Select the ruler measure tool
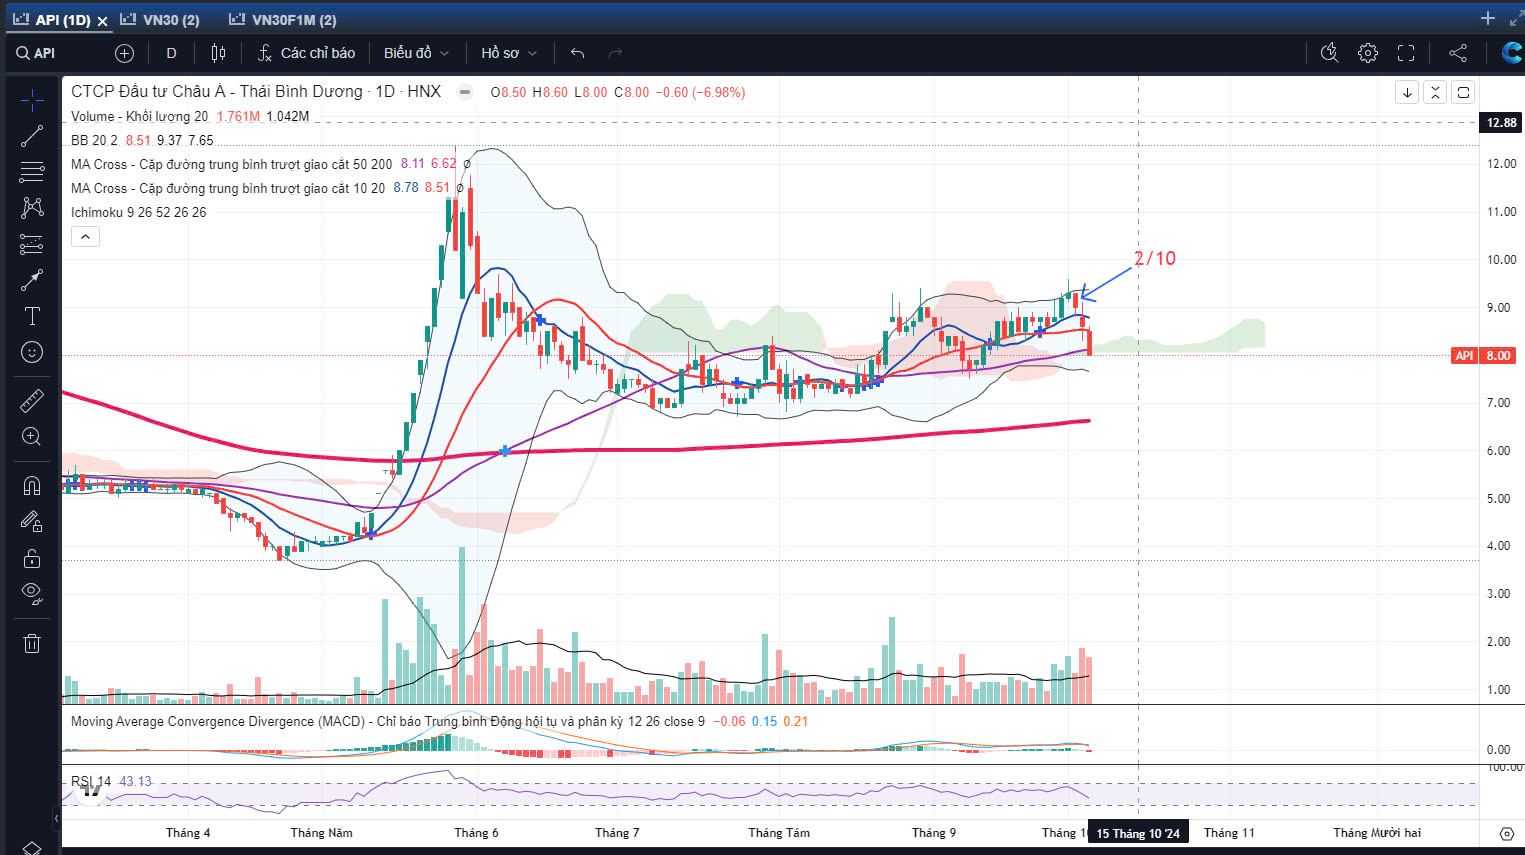Image resolution: width=1525 pixels, height=855 pixels. tap(32, 401)
